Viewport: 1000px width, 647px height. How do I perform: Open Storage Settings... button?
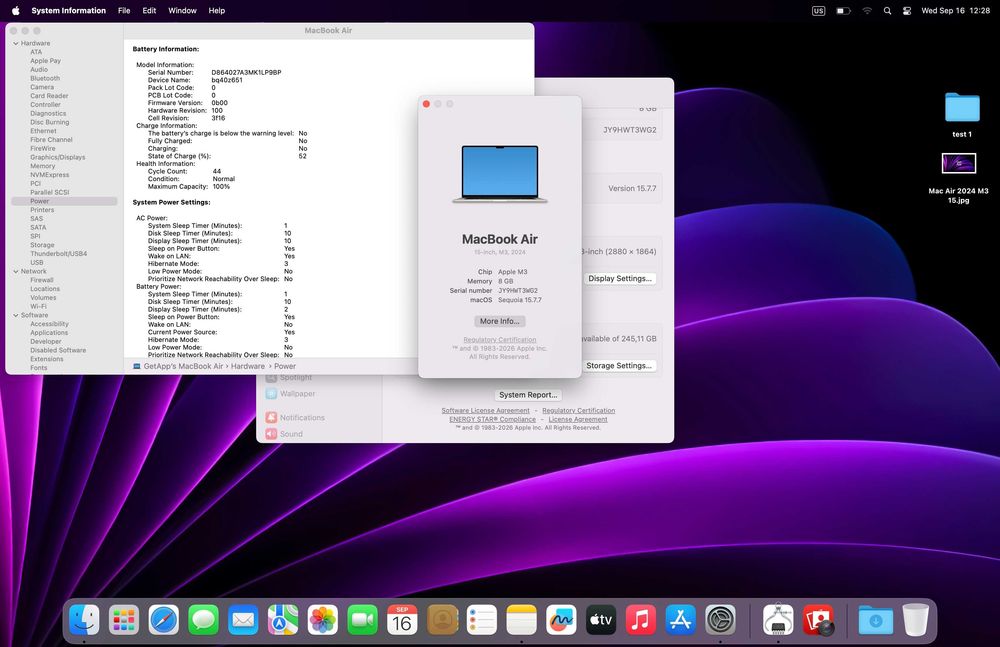(619, 366)
